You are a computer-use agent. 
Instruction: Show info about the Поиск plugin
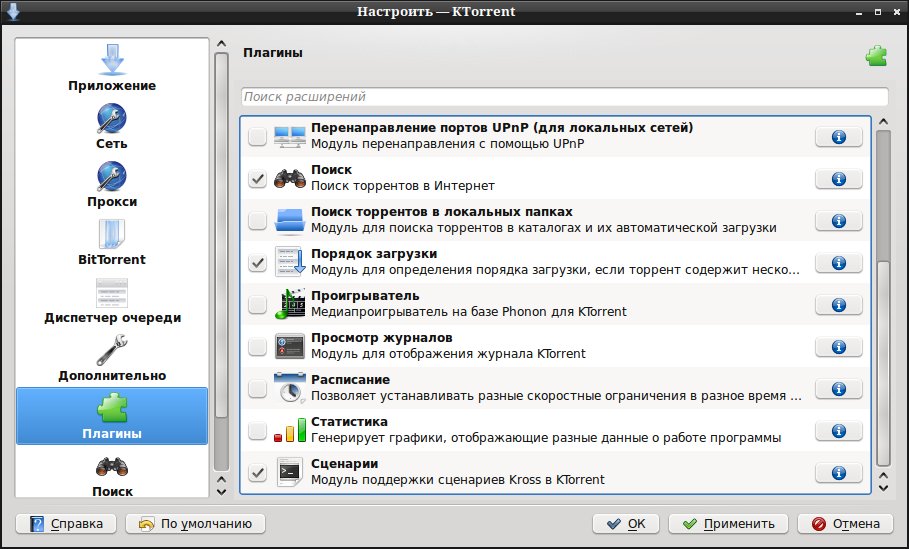coord(838,179)
